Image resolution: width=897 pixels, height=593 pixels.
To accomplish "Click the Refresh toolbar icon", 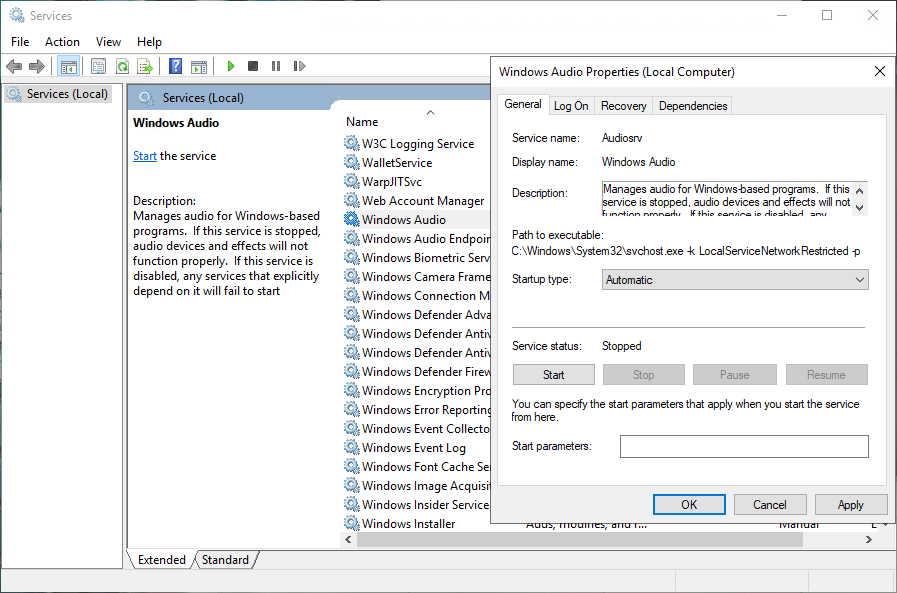I will [122, 66].
